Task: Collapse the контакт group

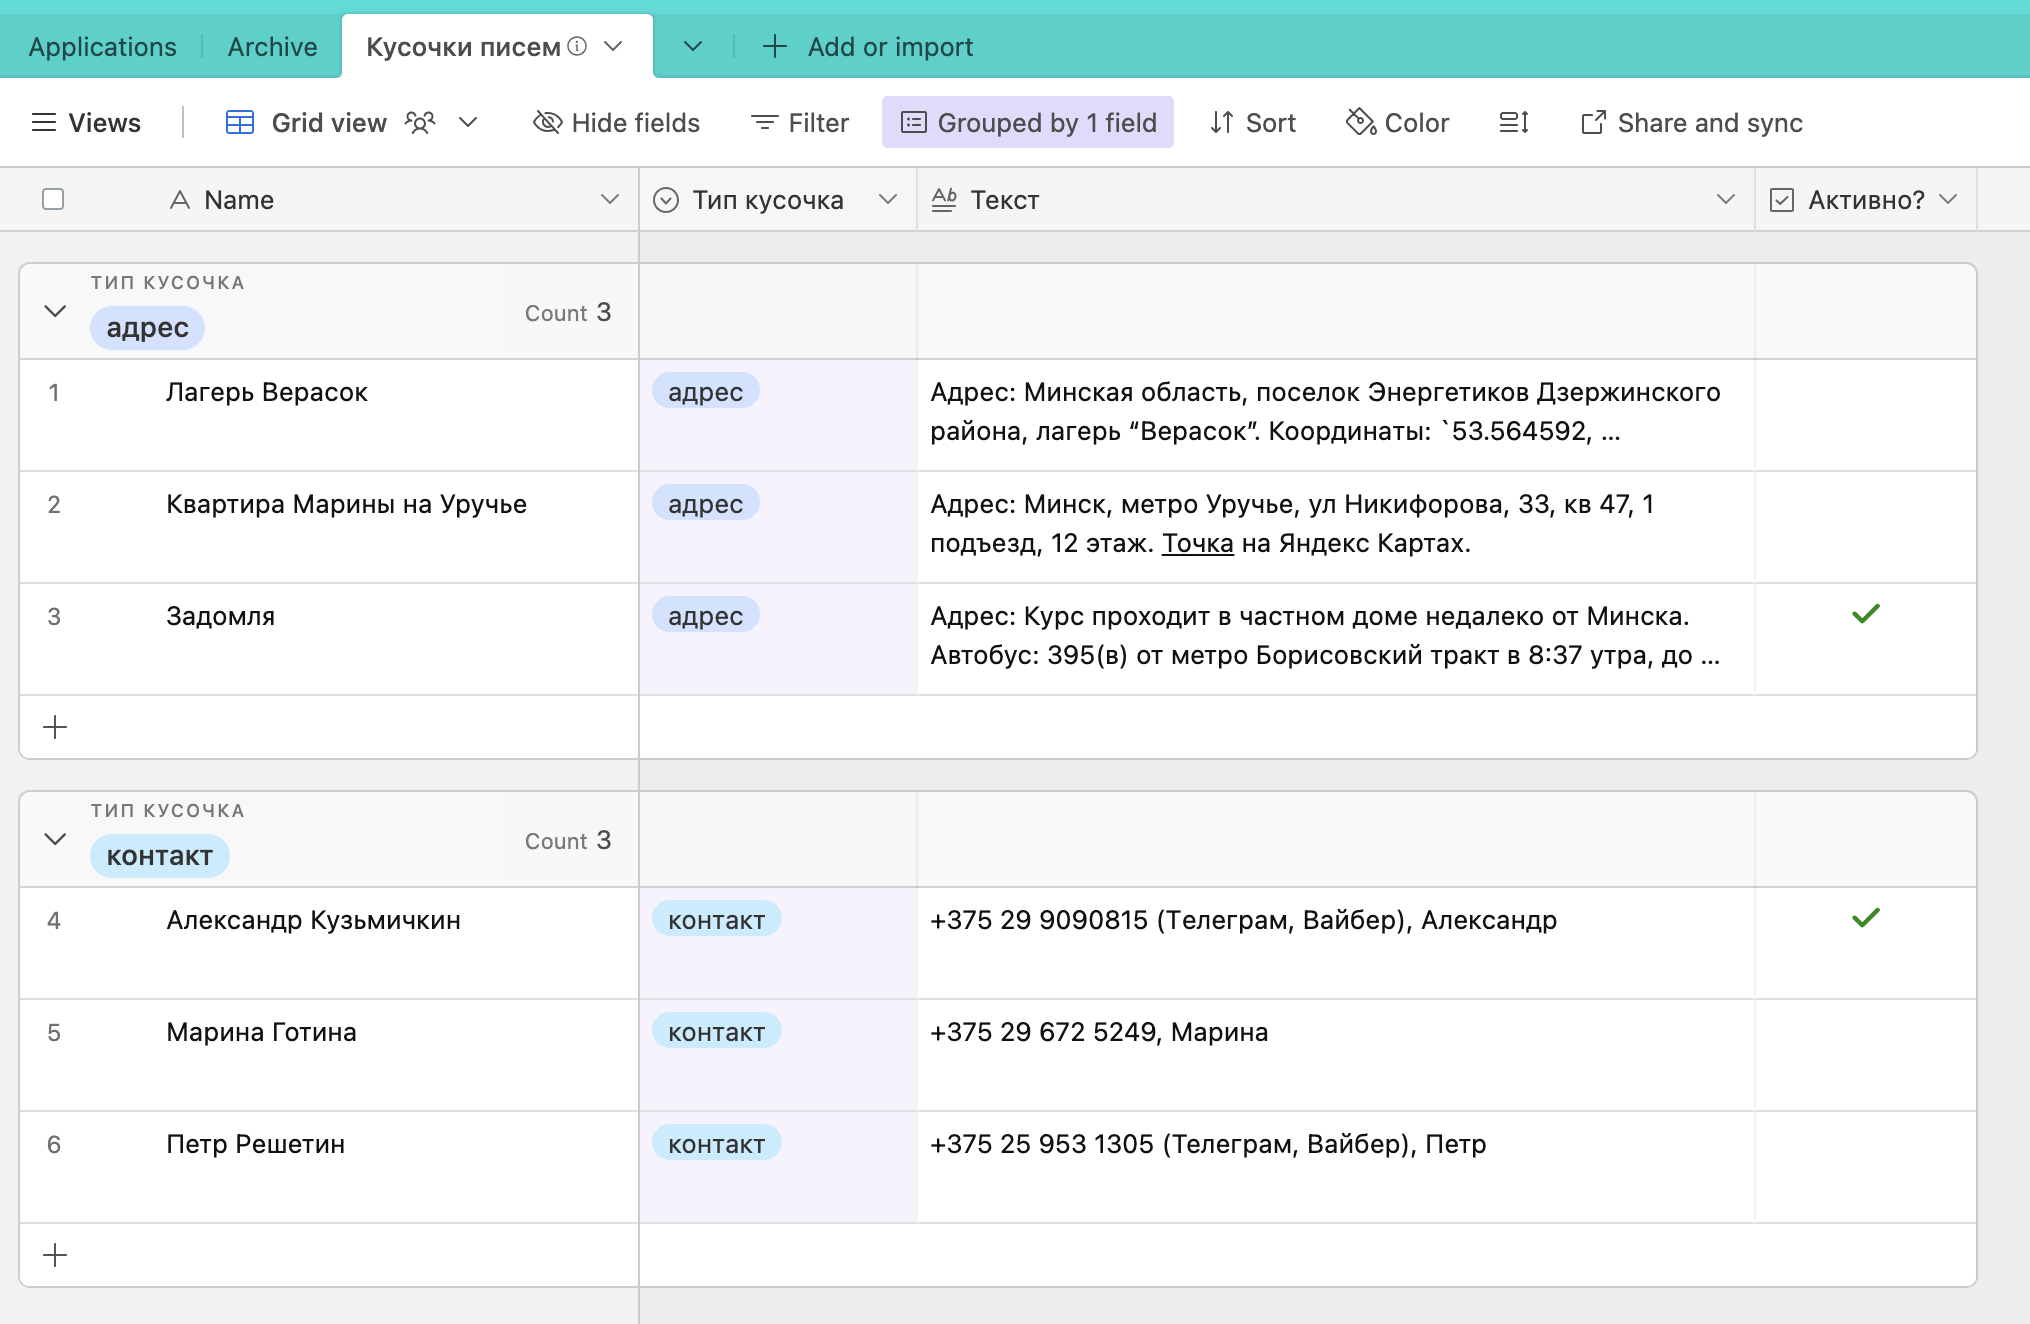Action: pos(56,839)
